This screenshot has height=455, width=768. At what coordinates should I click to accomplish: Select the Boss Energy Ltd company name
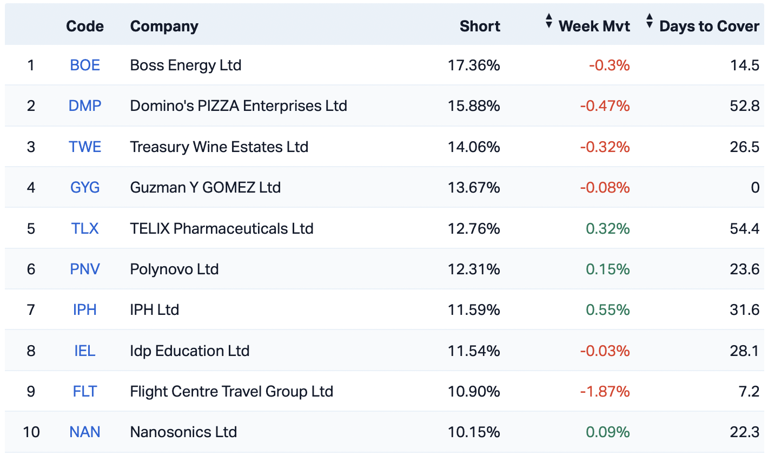[186, 65]
